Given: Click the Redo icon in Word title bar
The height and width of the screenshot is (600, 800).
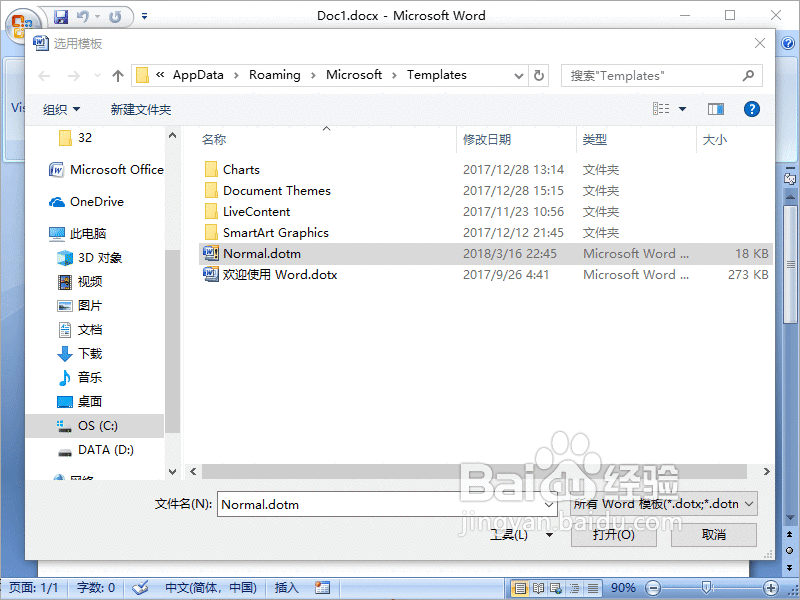Looking at the screenshot, I should coord(115,17).
